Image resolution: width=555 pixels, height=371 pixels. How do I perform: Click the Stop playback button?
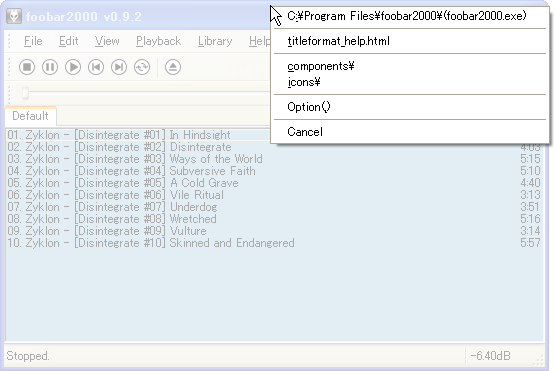click(27, 67)
